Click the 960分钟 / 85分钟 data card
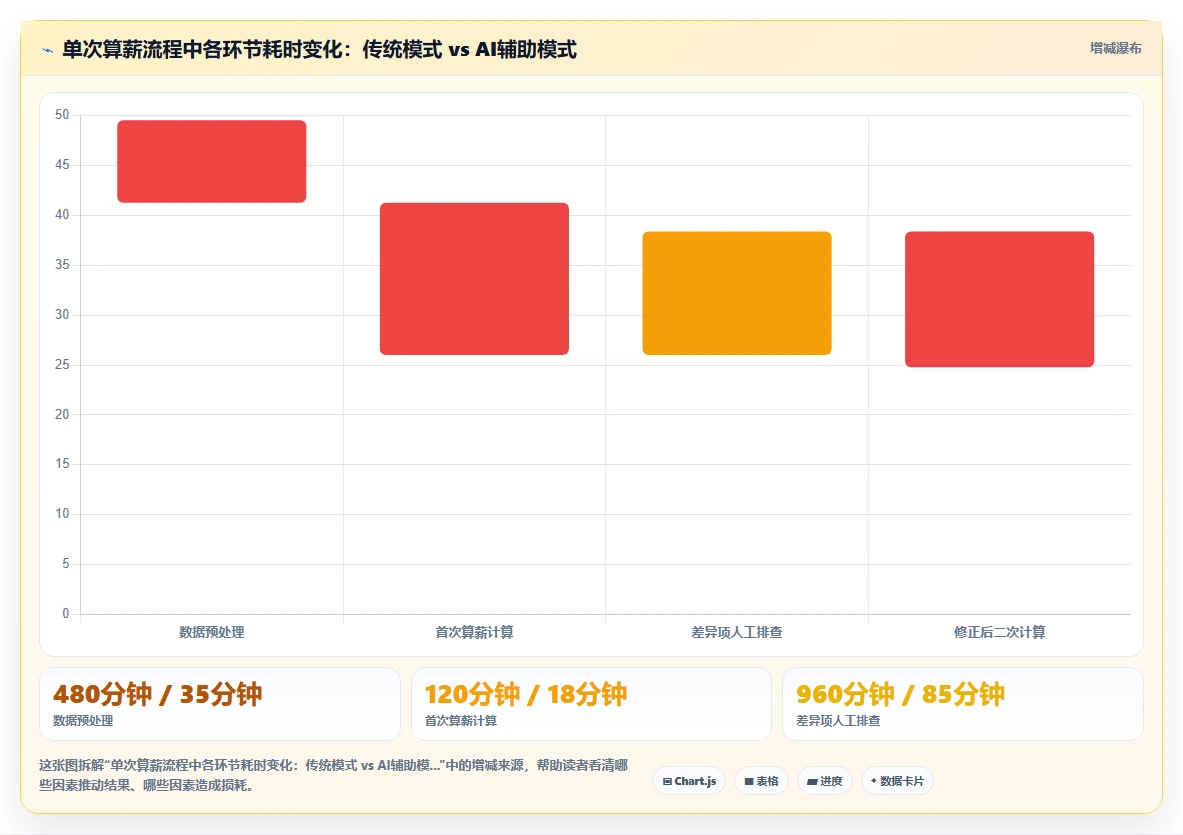The width and height of the screenshot is (1183, 835). coord(963,704)
